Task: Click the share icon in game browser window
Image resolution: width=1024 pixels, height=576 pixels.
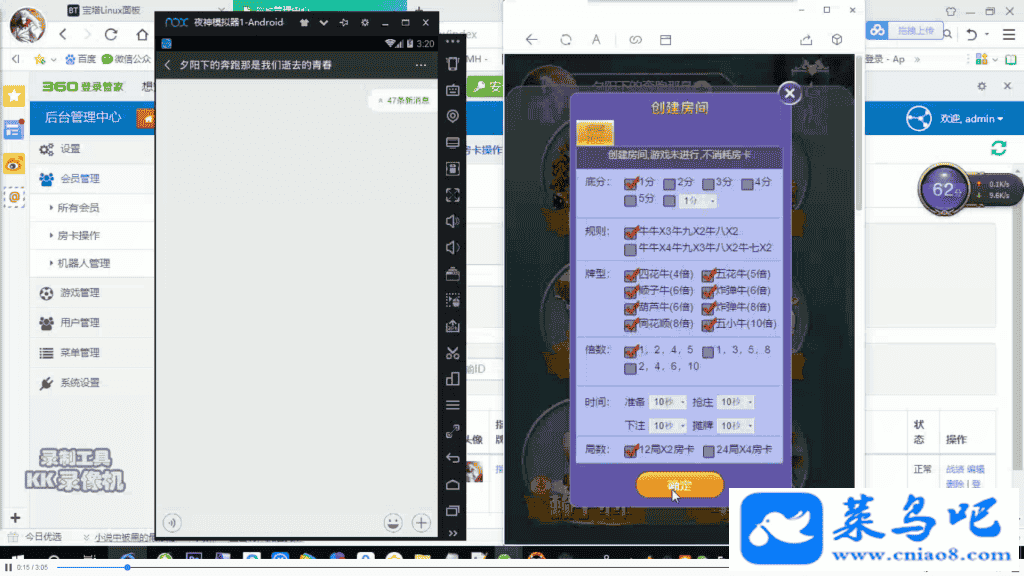Action: tap(806, 40)
